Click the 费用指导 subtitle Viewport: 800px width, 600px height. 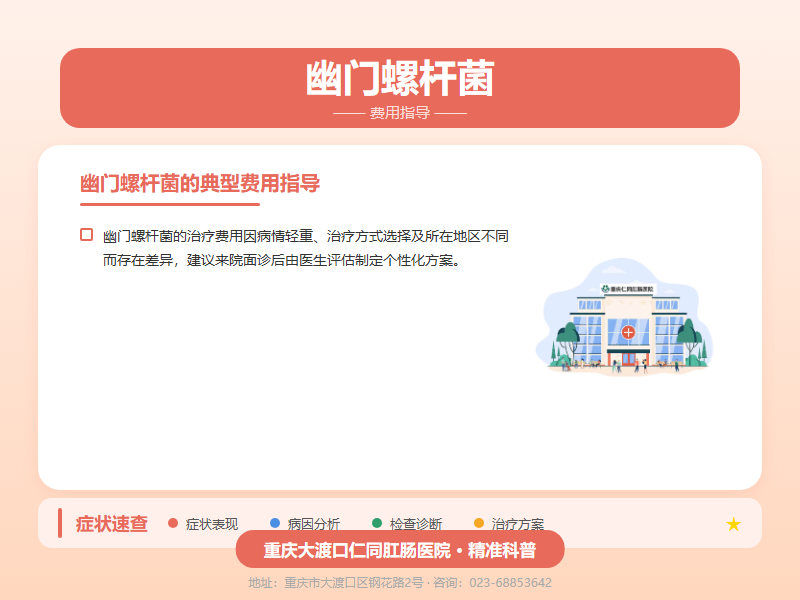[x=400, y=113]
